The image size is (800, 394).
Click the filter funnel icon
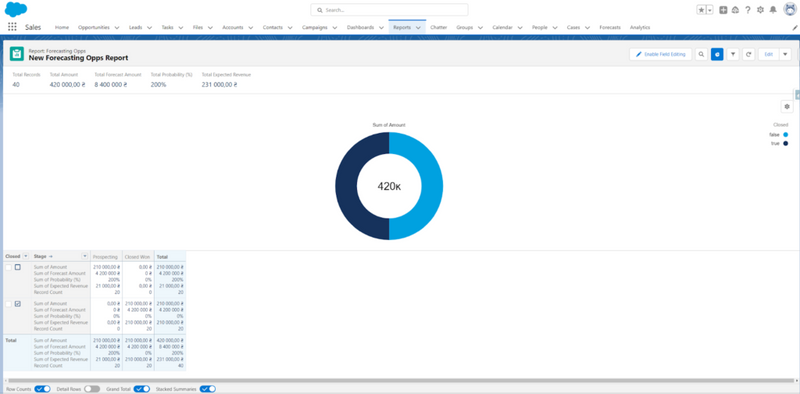click(733, 54)
